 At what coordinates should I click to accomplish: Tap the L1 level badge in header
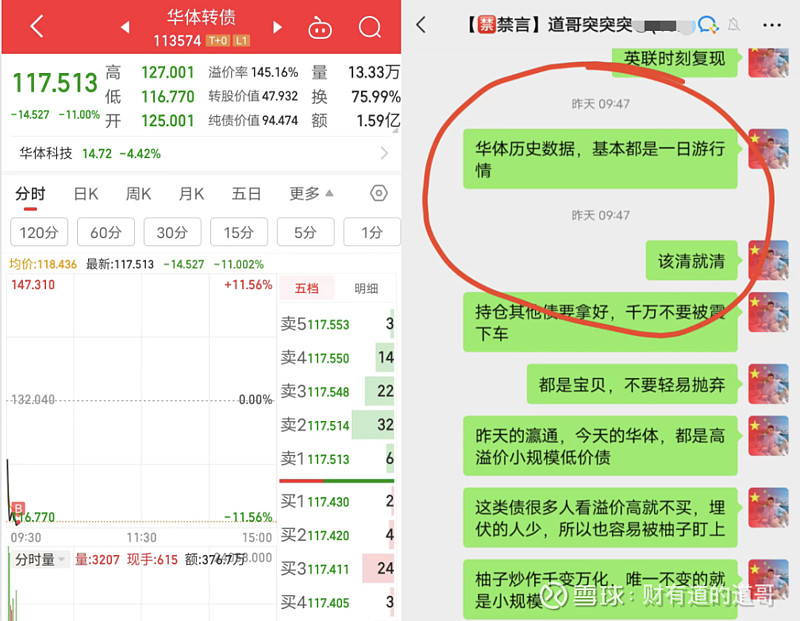[x=241, y=40]
